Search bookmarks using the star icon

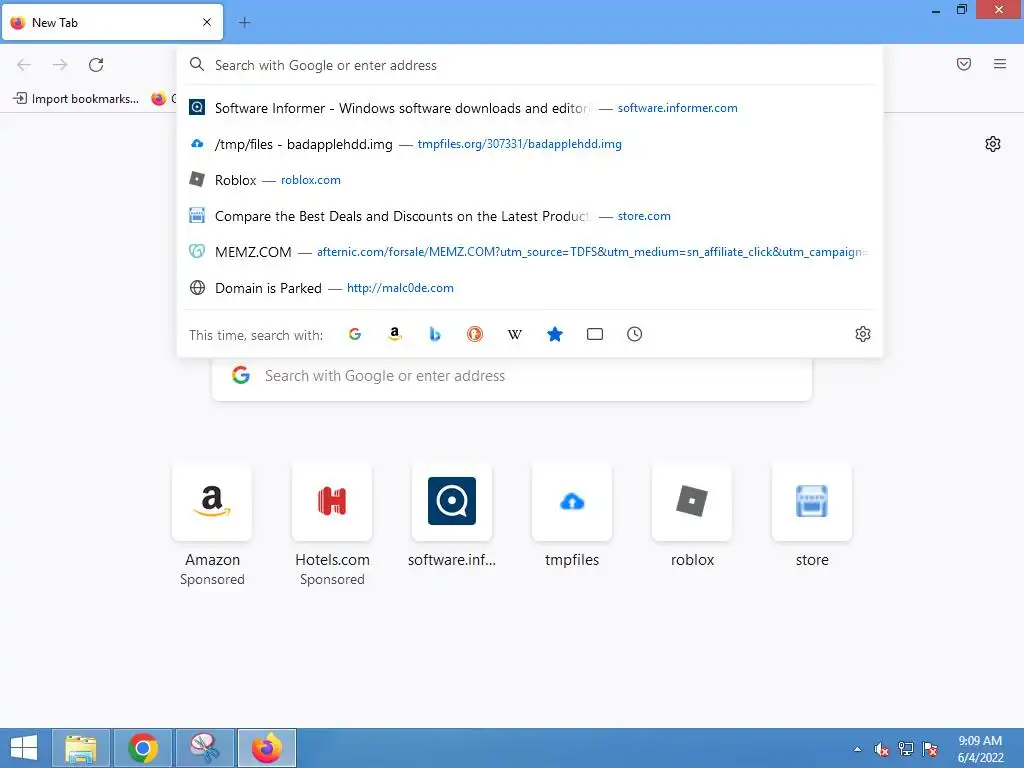point(554,334)
